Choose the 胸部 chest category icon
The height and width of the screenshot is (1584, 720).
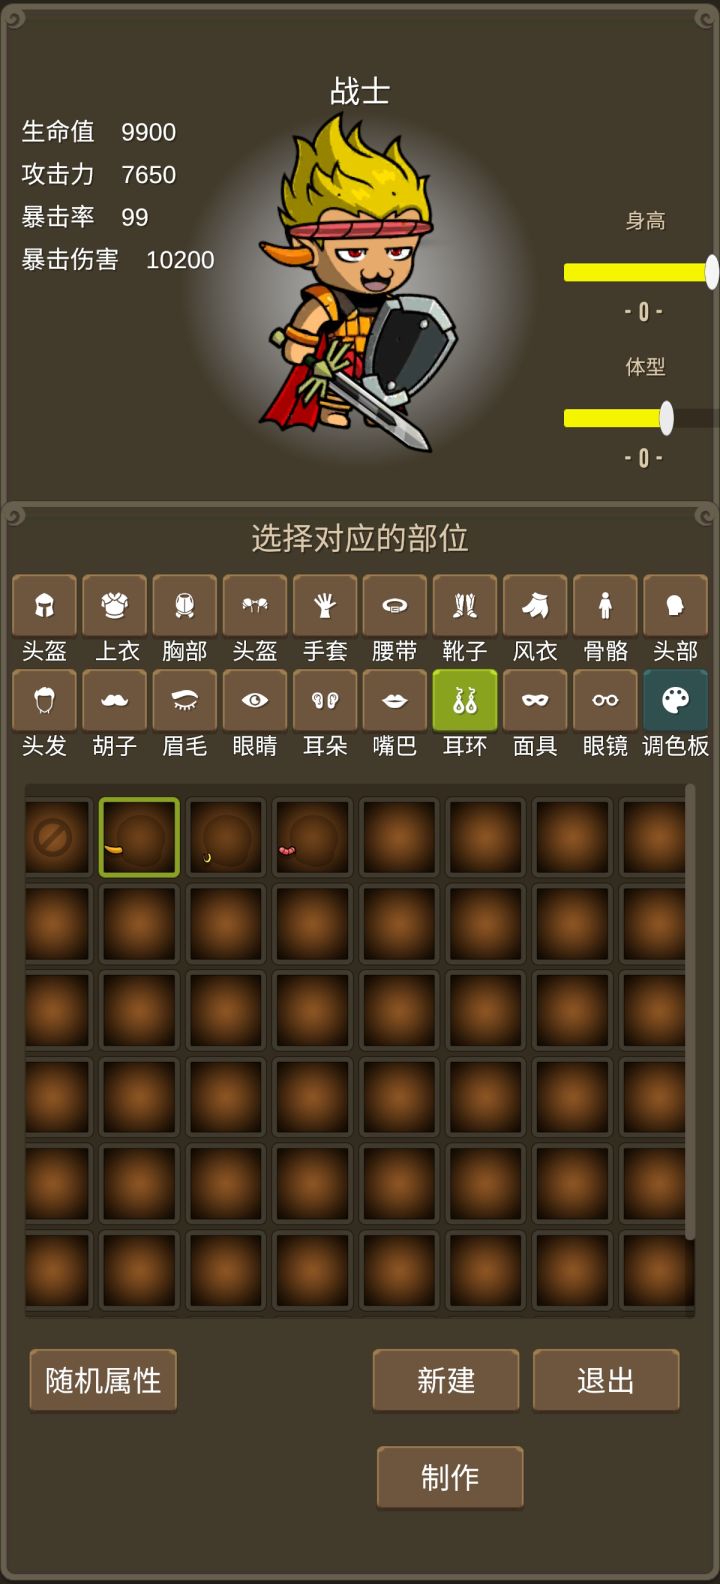click(x=185, y=605)
